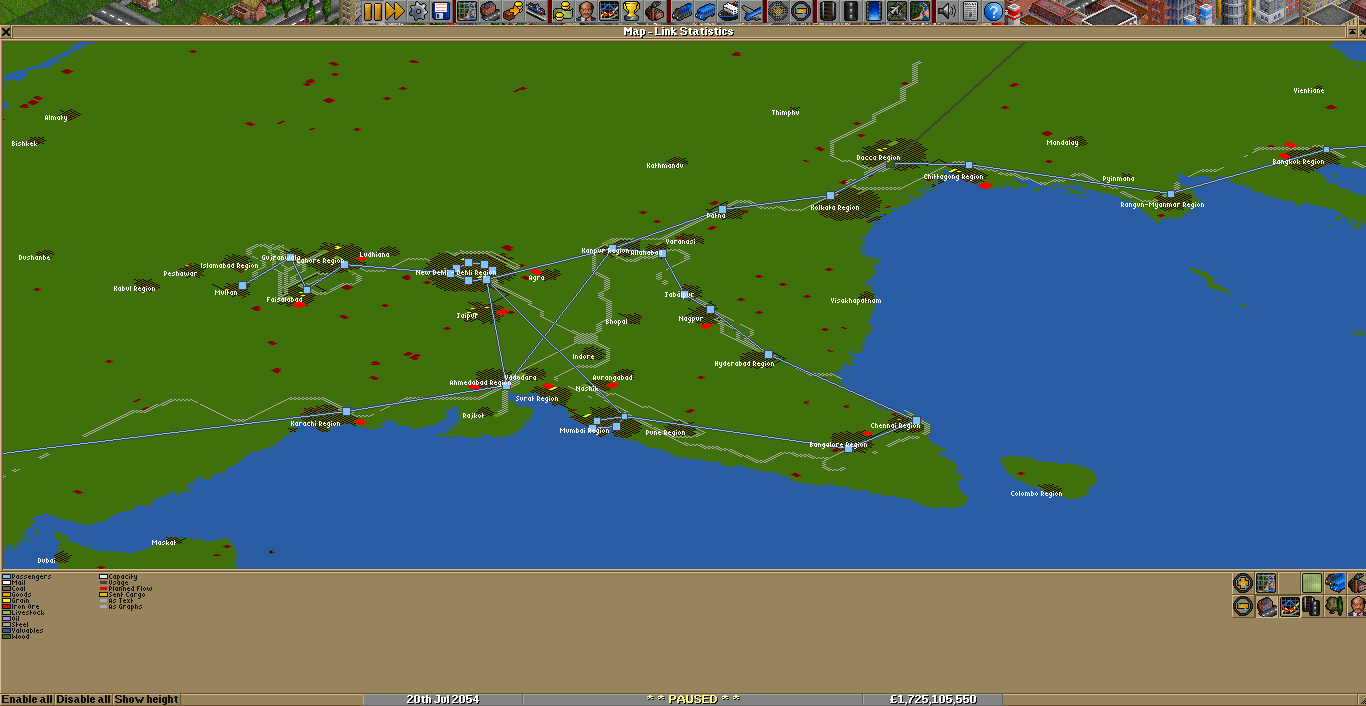
Task: Open the road construction tool
Action: point(850,12)
